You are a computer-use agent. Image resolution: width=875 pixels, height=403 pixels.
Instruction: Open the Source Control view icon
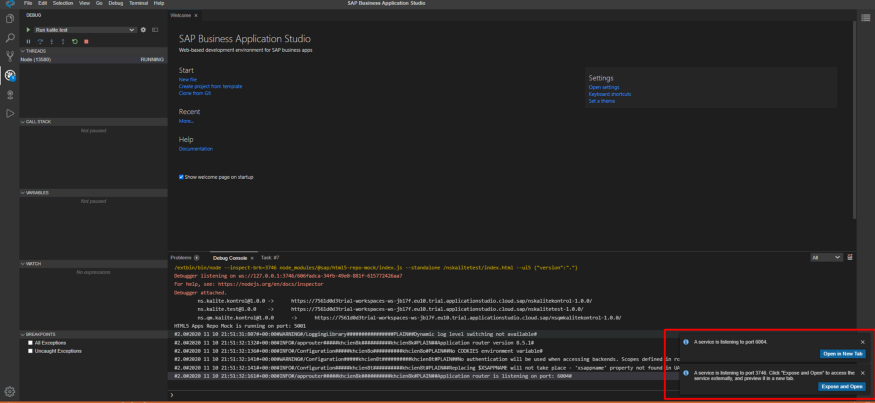pos(9,56)
